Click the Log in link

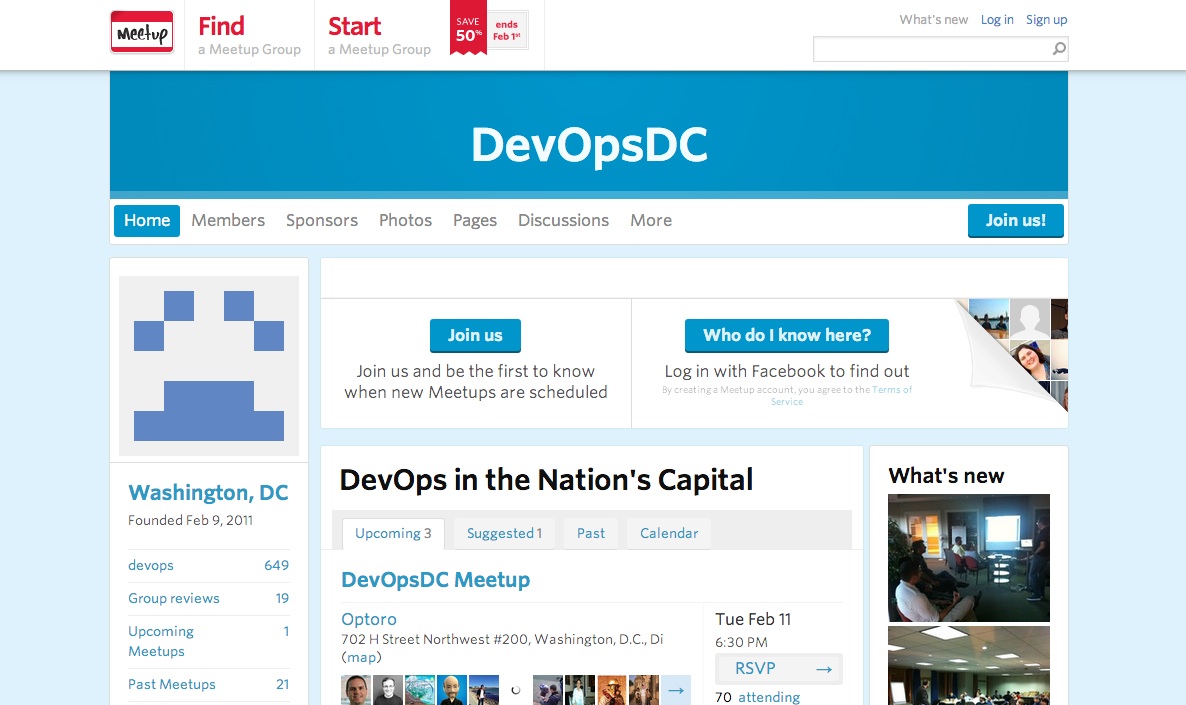(997, 20)
